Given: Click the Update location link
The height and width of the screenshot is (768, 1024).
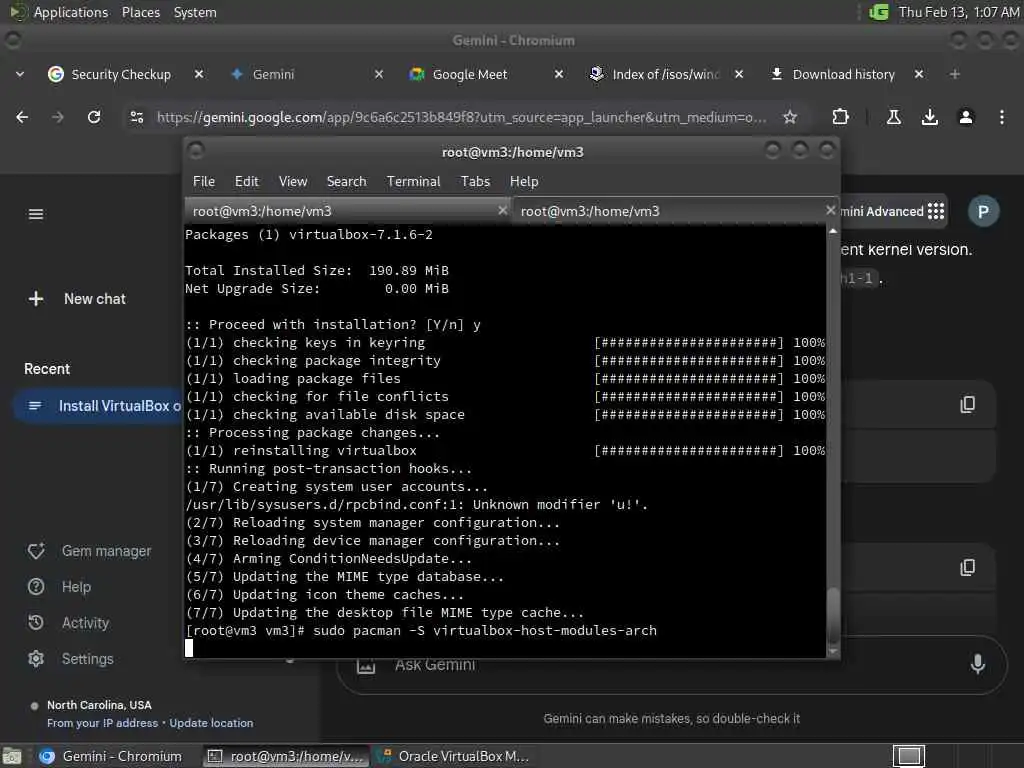Looking at the screenshot, I should [211, 723].
